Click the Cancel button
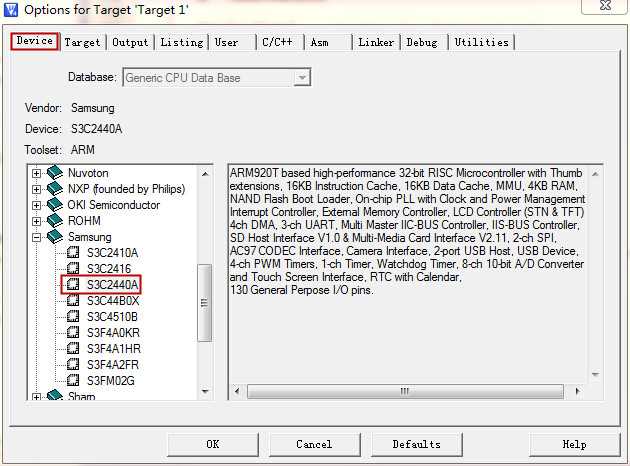This screenshot has width=630, height=466. tap(314, 444)
